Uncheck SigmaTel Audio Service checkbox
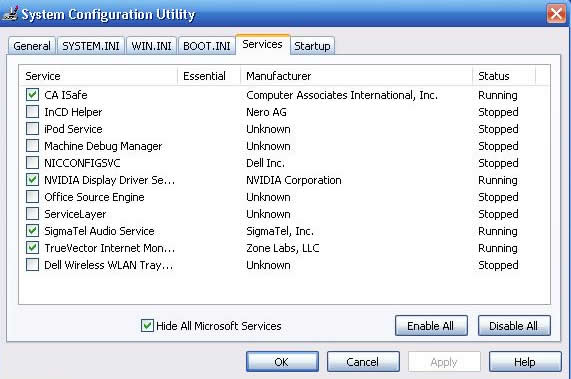571x379 pixels. click(x=32, y=231)
